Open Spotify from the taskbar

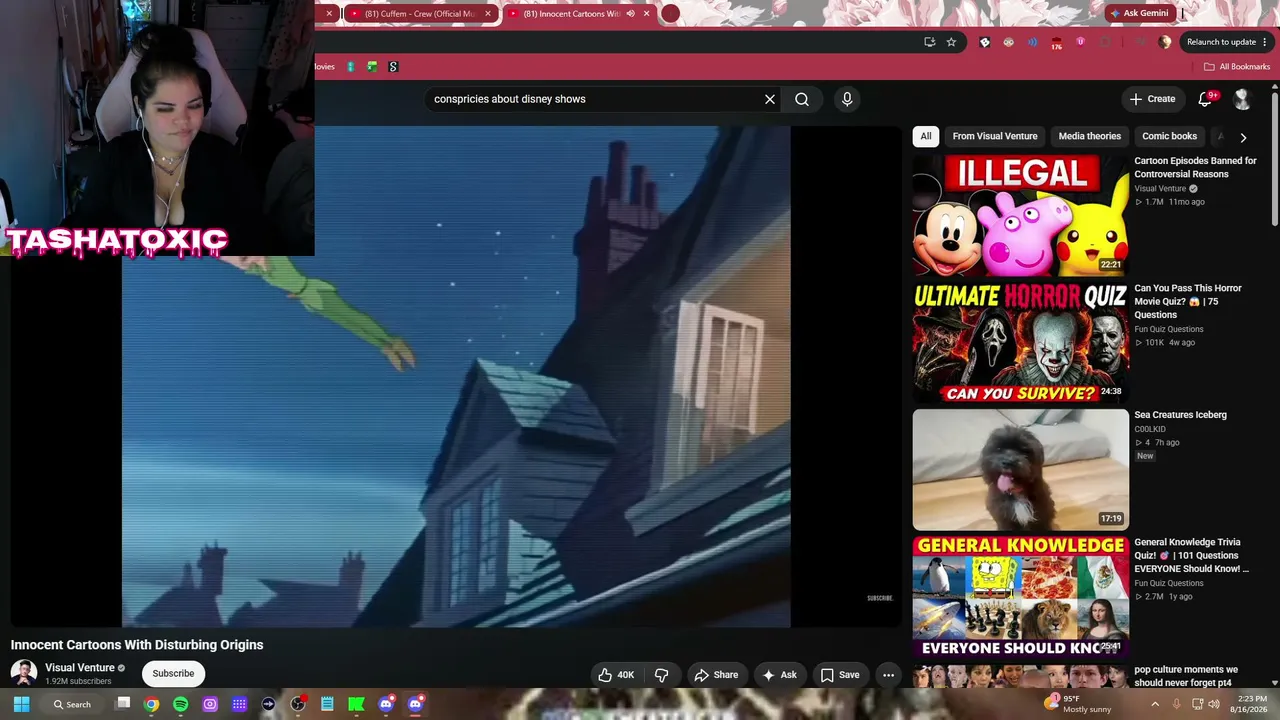pyautogui.click(x=180, y=704)
